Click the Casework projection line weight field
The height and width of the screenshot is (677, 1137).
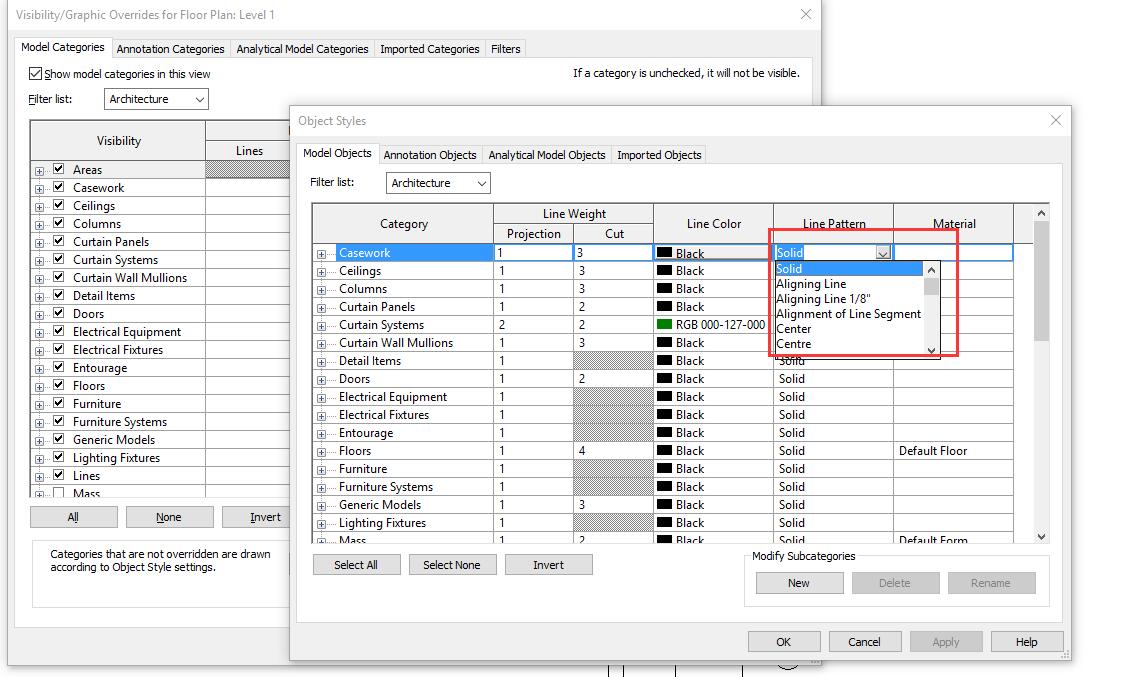coord(533,253)
